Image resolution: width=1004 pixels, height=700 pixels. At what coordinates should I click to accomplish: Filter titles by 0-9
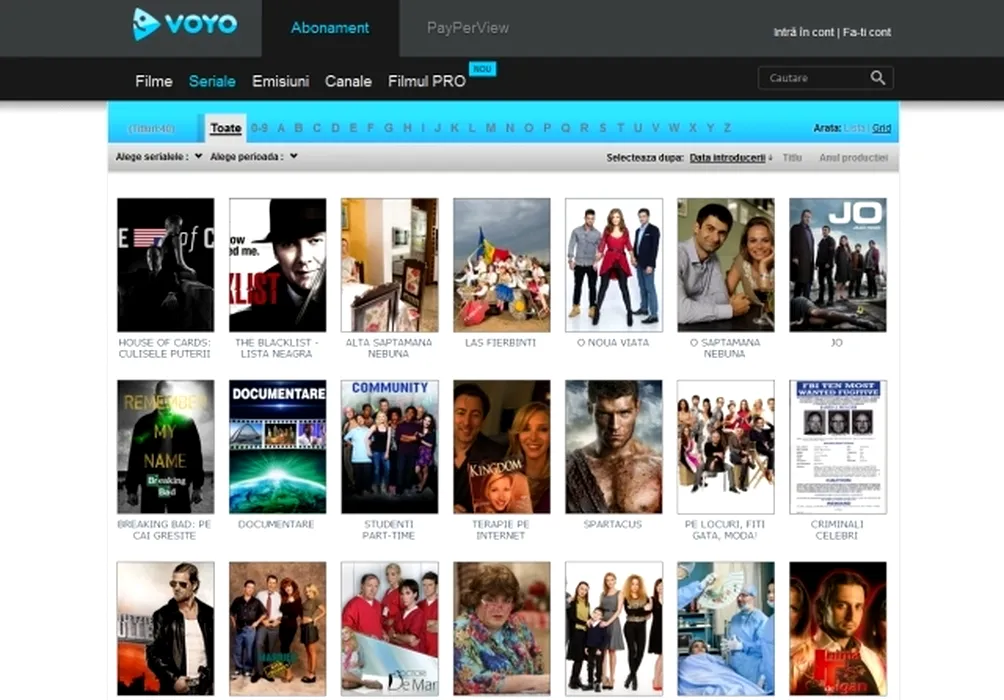coord(259,128)
